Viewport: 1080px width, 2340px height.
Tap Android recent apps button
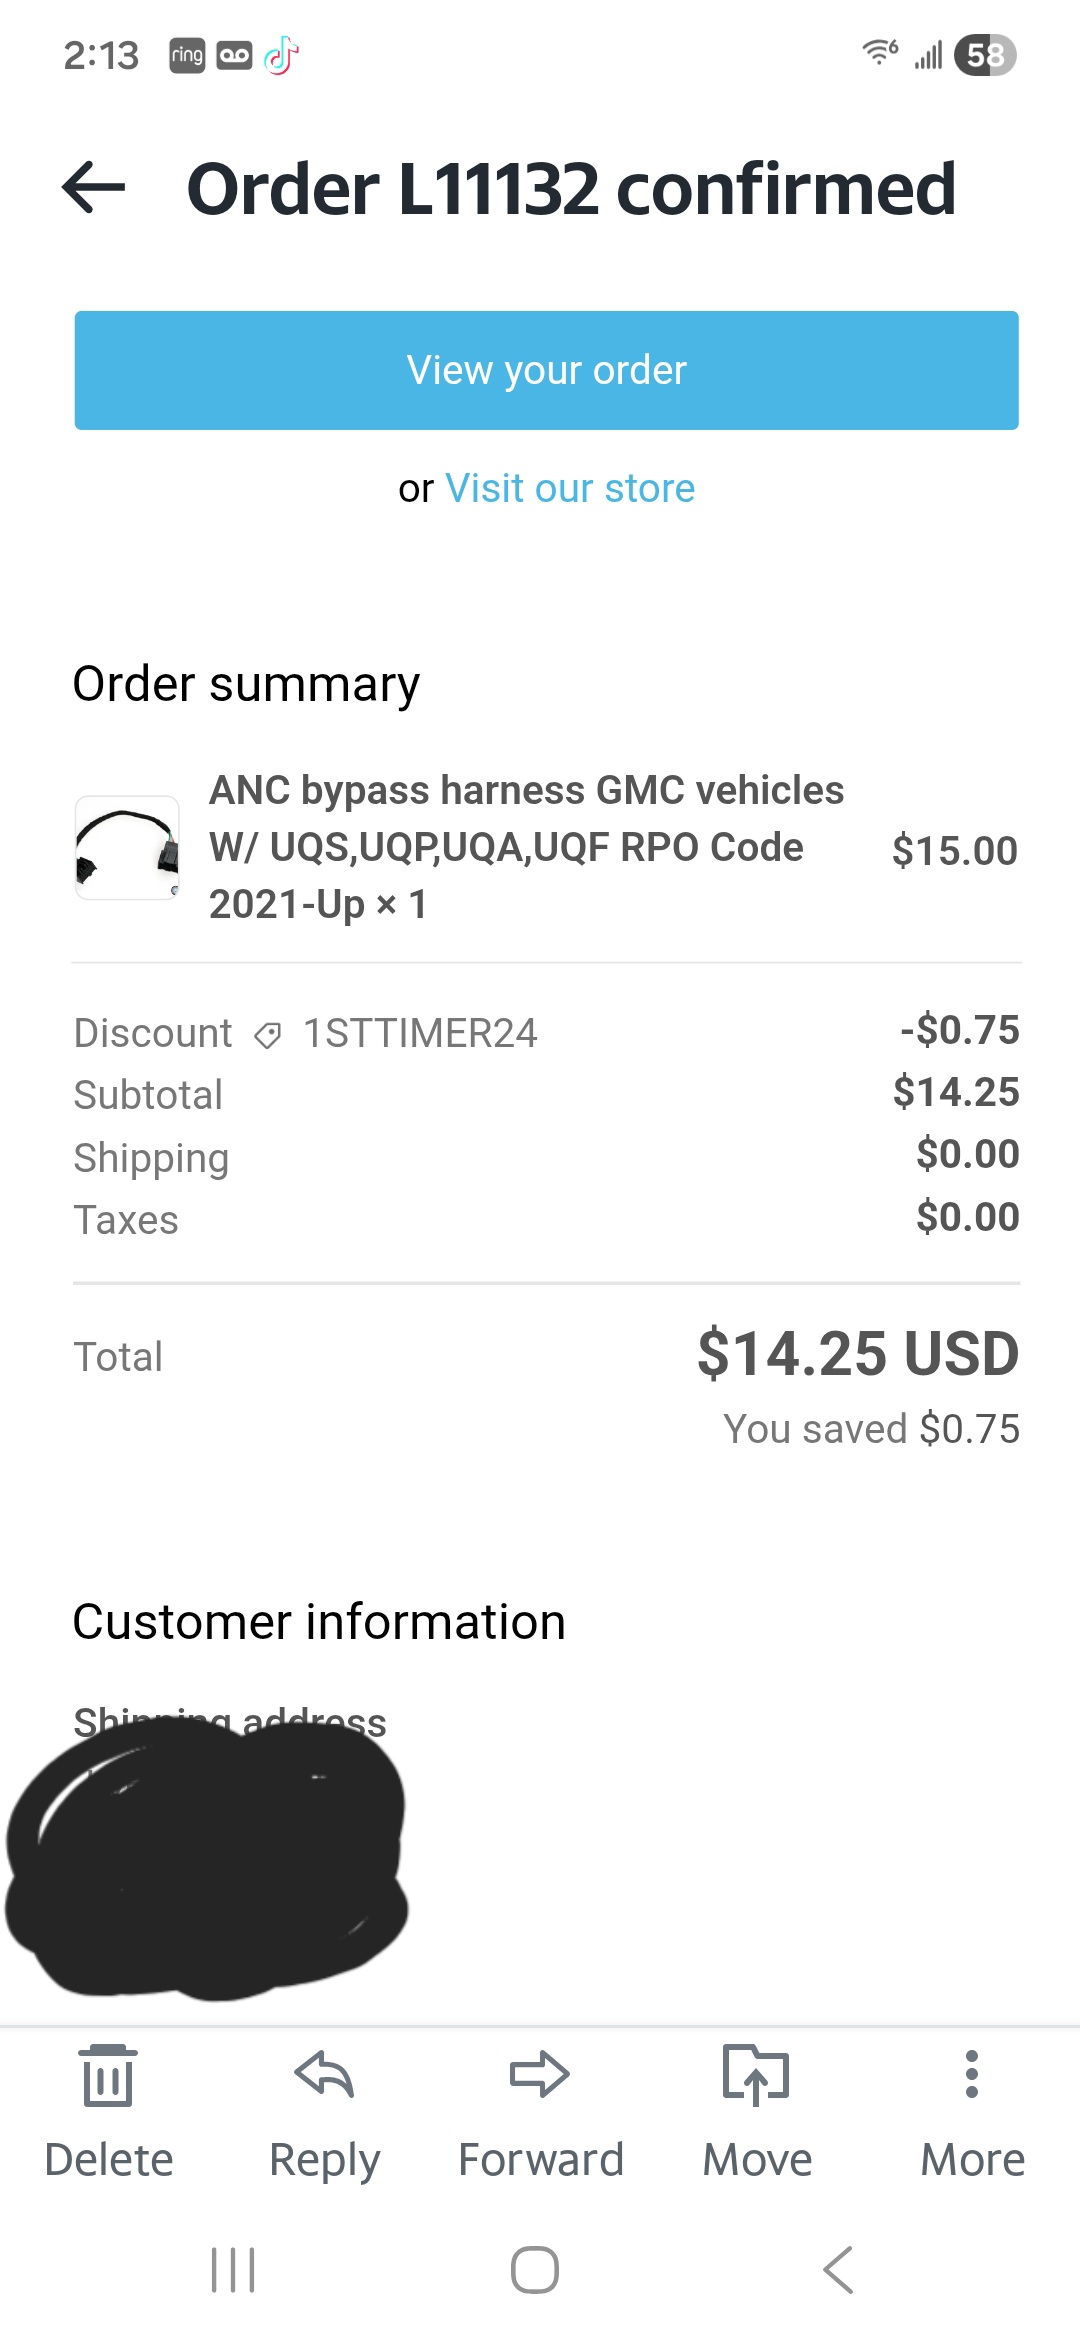click(233, 2269)
